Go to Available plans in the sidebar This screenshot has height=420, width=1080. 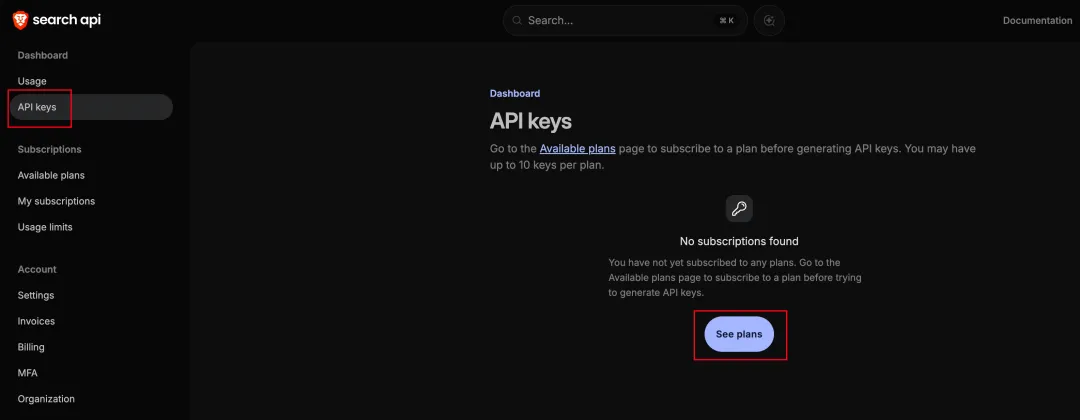click(x=51, y=175)
